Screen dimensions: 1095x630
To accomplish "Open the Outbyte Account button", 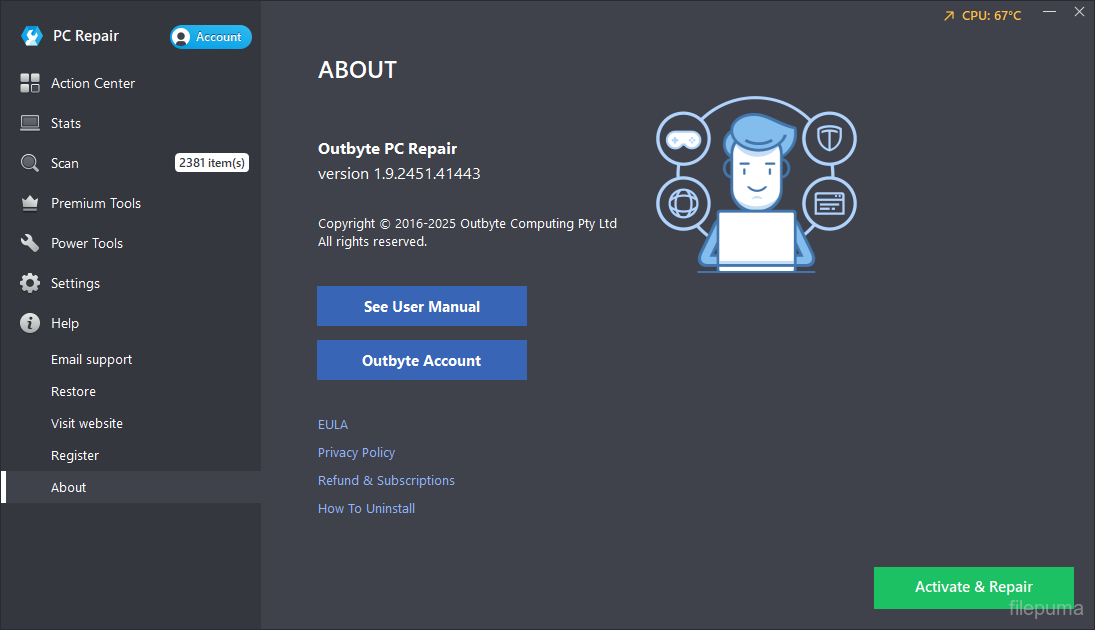I will coord(421,361).
